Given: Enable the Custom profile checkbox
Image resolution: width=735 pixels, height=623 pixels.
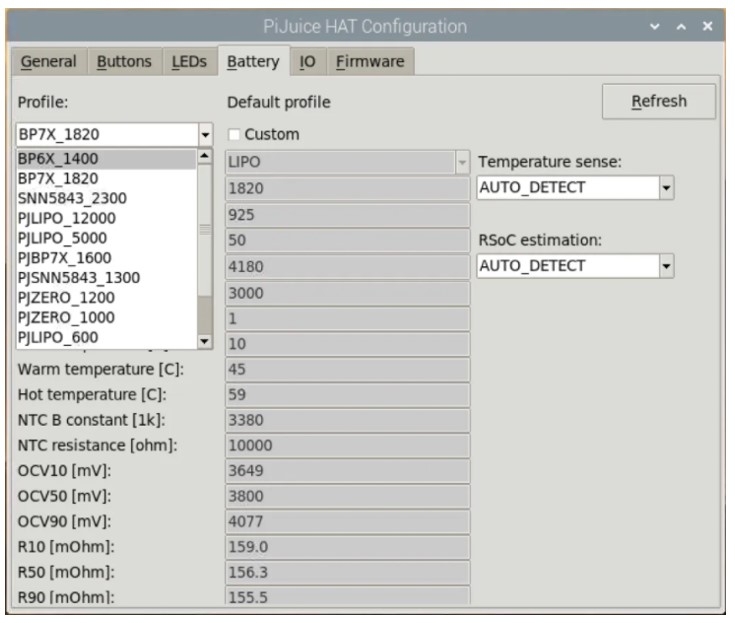Looking at the screenshot, I should coord(233,135).
